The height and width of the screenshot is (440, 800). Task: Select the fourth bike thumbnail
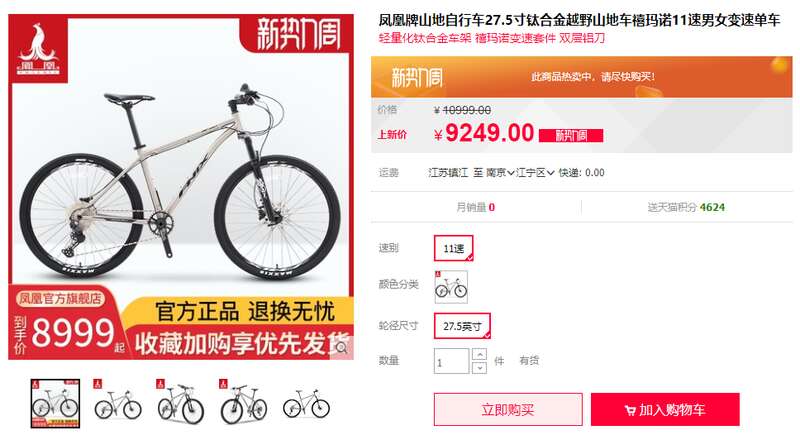coord(243,403)
